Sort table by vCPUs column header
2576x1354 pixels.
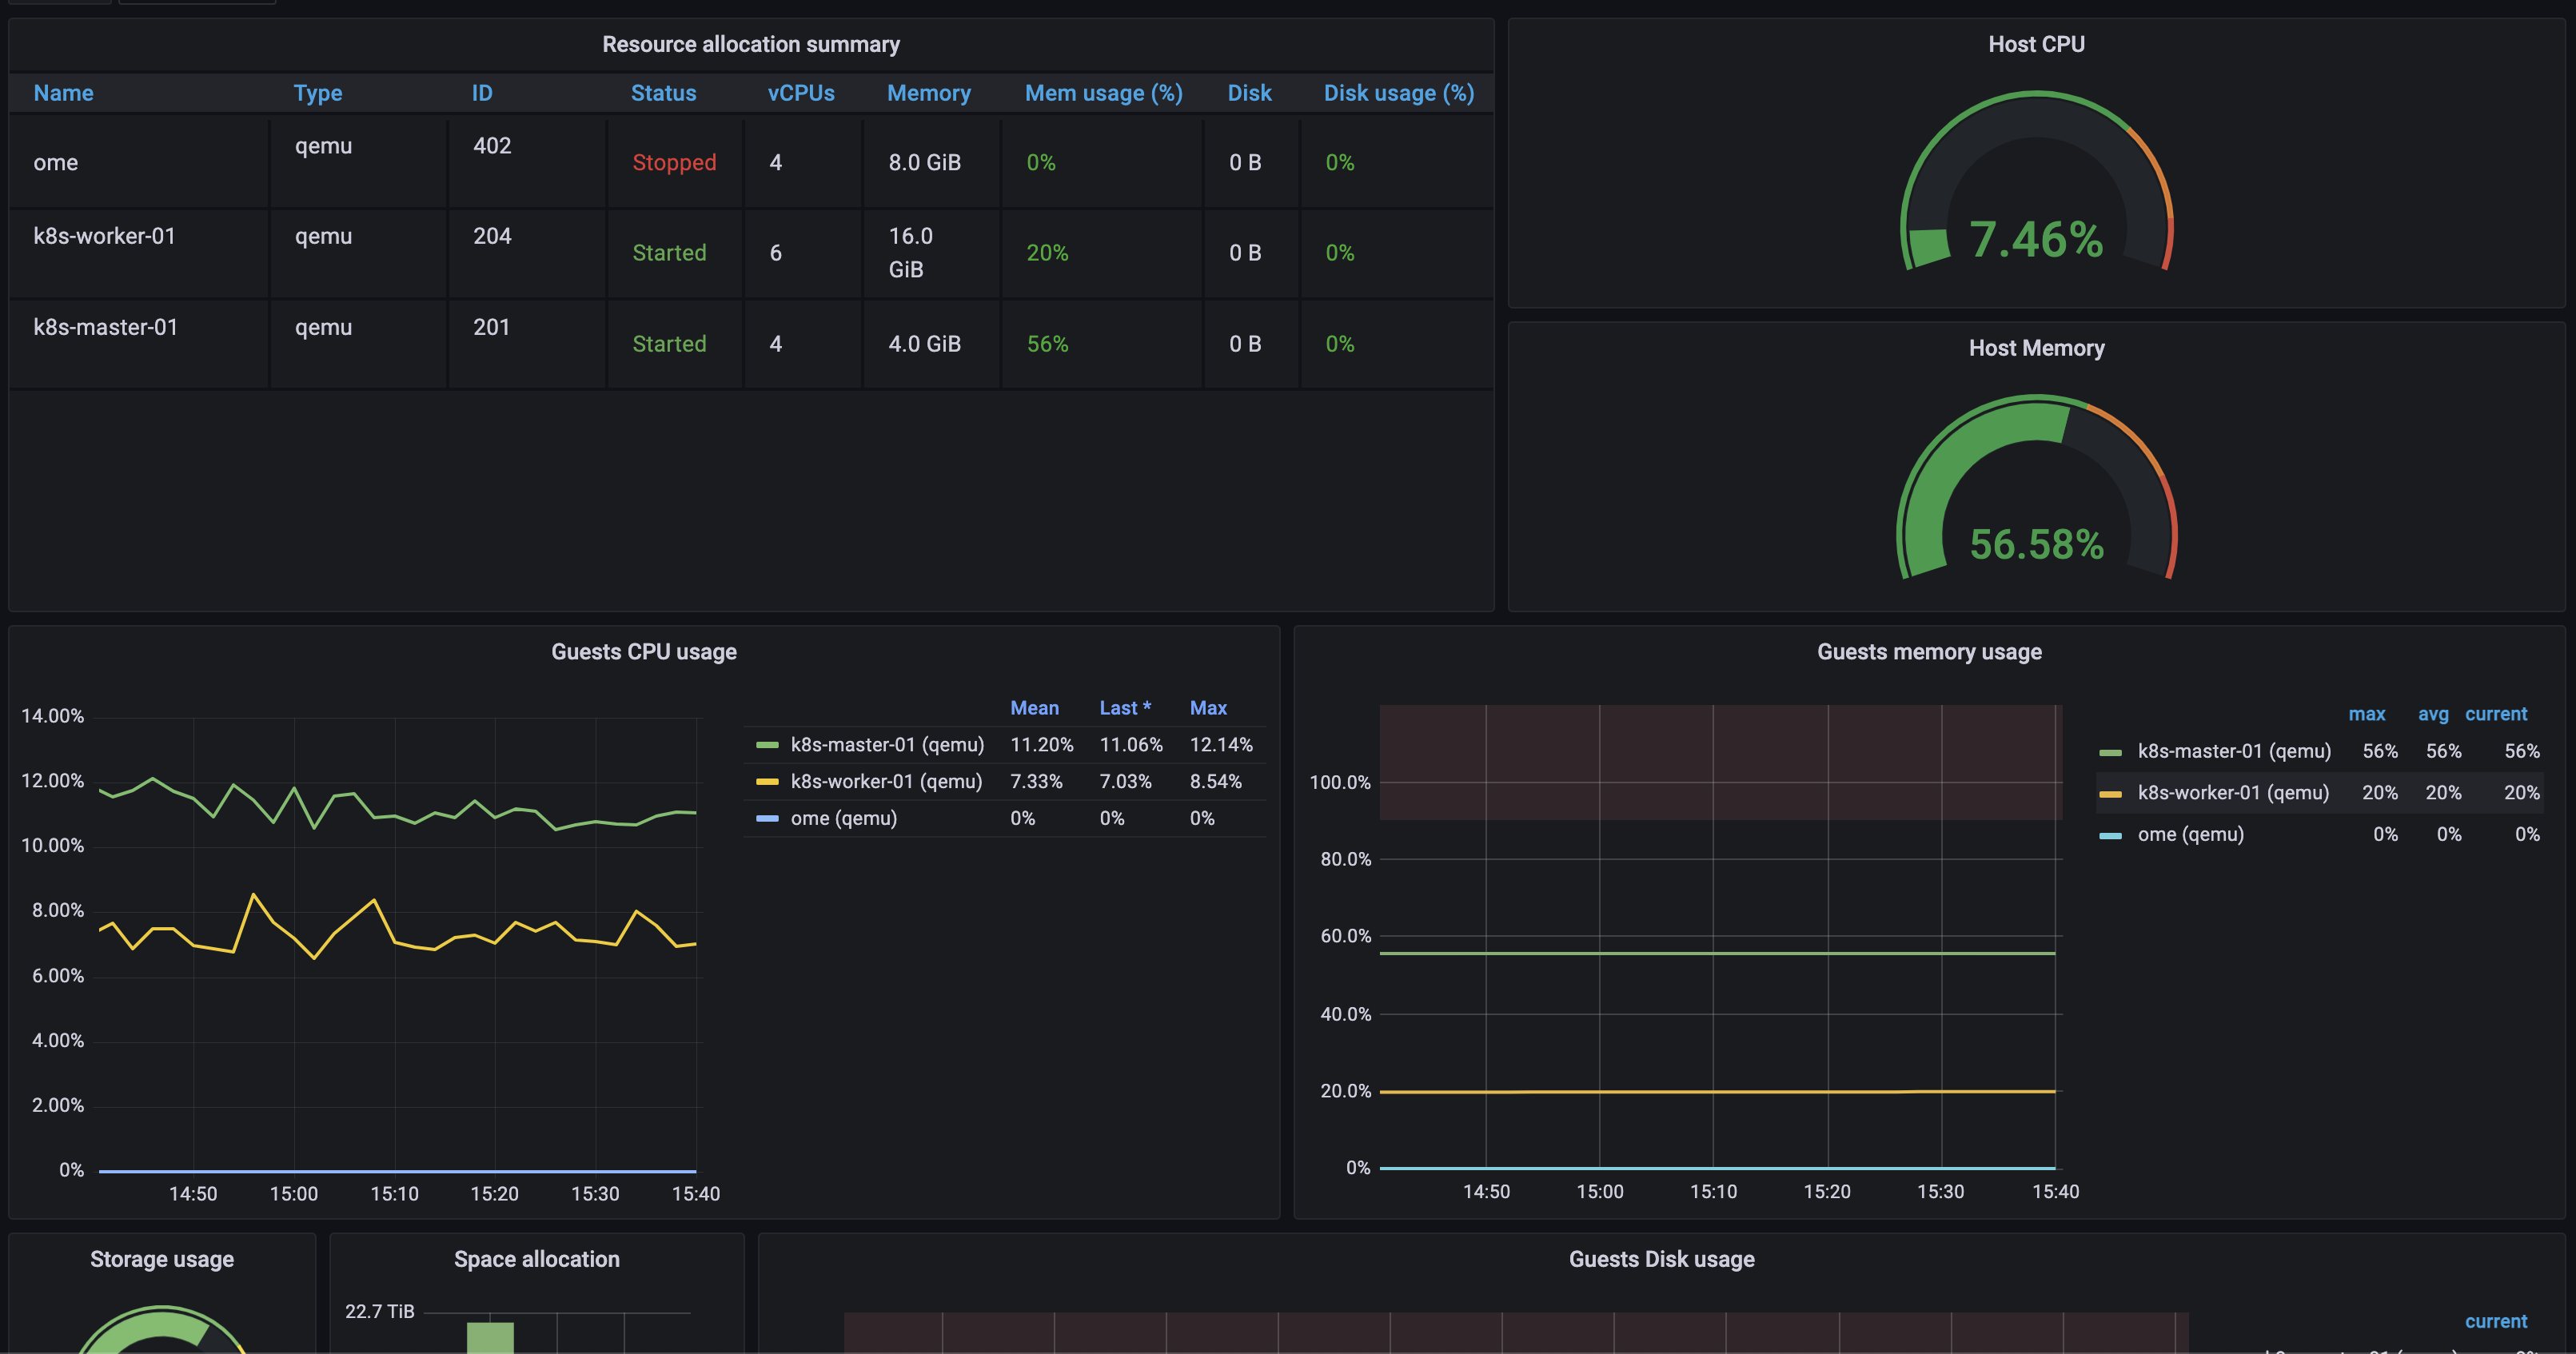click(x=800, y=93)
